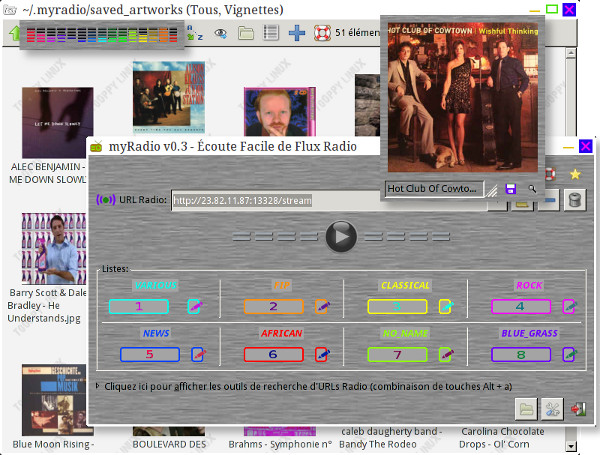Click the exit door icon in myRadio
Screen dimensions: 600x455
[577, 408]
